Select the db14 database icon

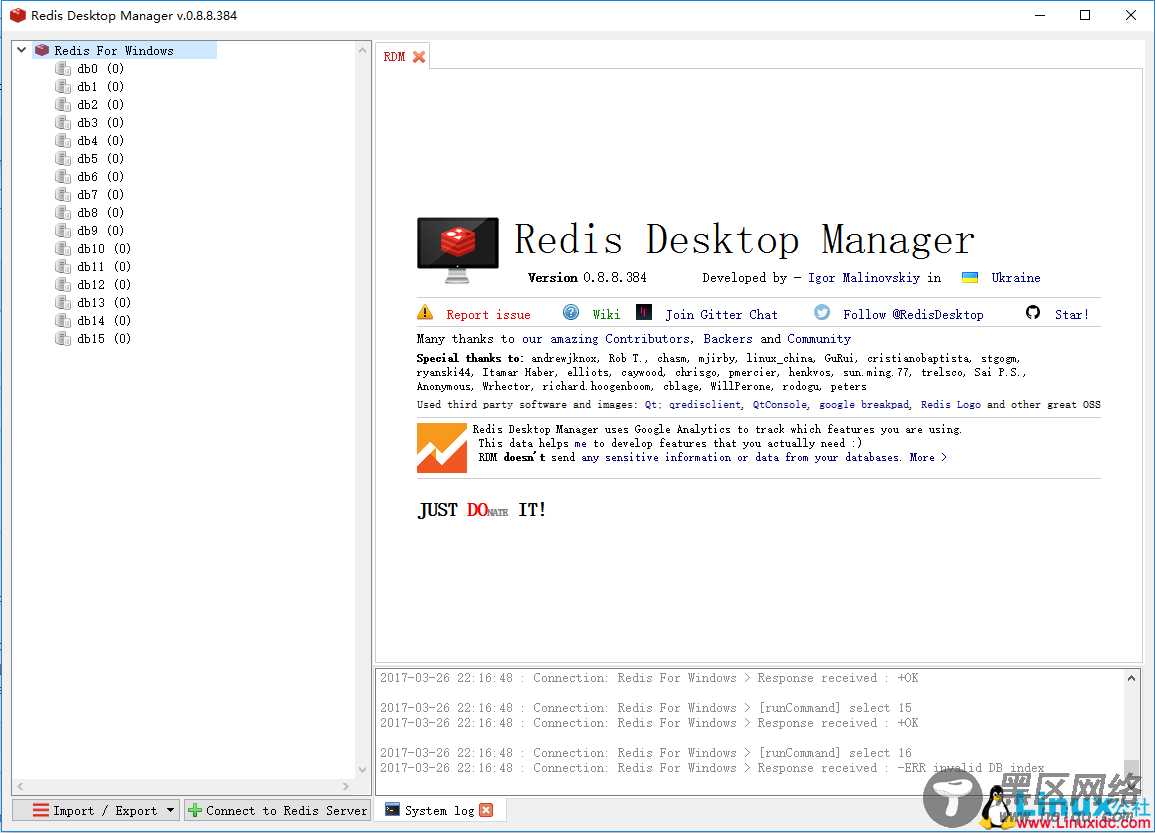point(63,320)
